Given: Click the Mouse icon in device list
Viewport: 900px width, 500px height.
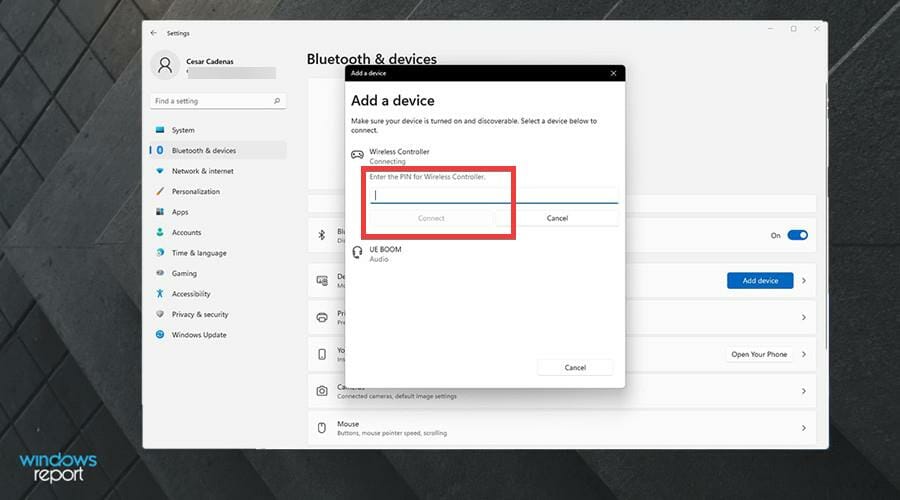Looking at the screenshot, I should click(322, 428).
